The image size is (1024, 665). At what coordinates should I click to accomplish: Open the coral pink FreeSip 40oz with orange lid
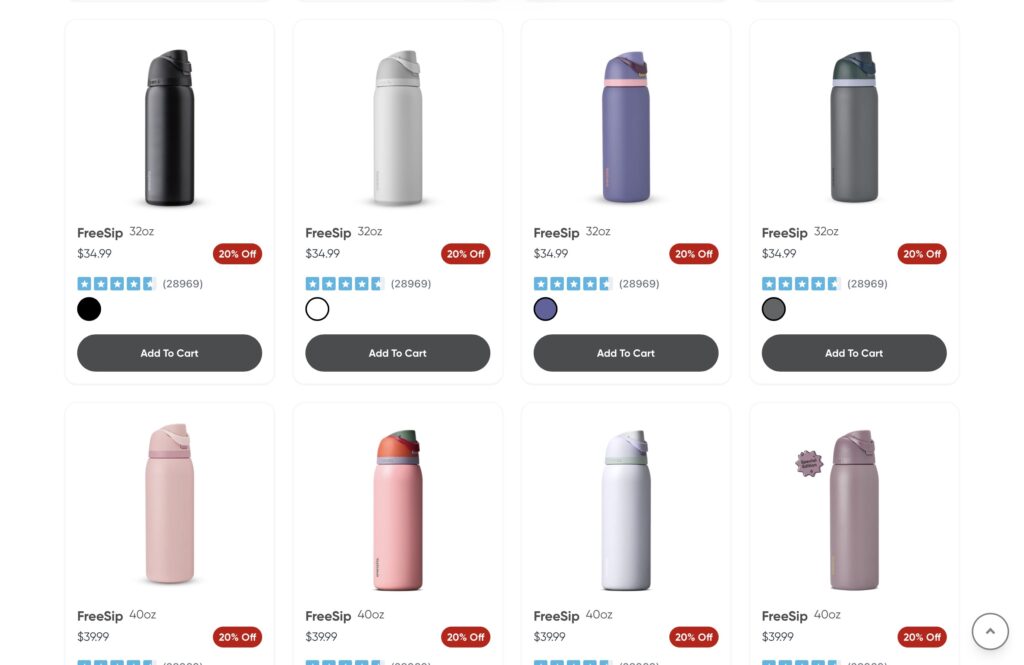[397, 510]
